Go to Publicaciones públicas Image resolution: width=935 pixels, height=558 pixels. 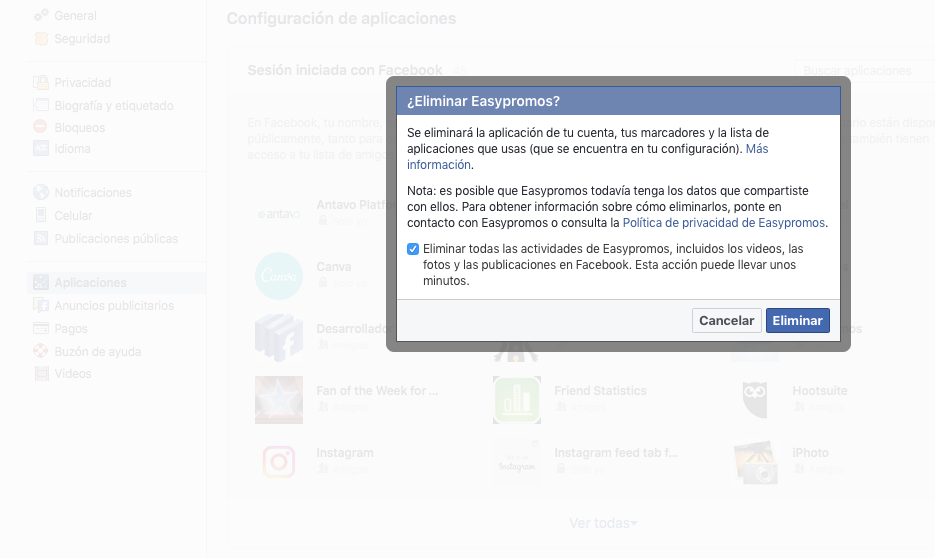click(x=116, y=238)
